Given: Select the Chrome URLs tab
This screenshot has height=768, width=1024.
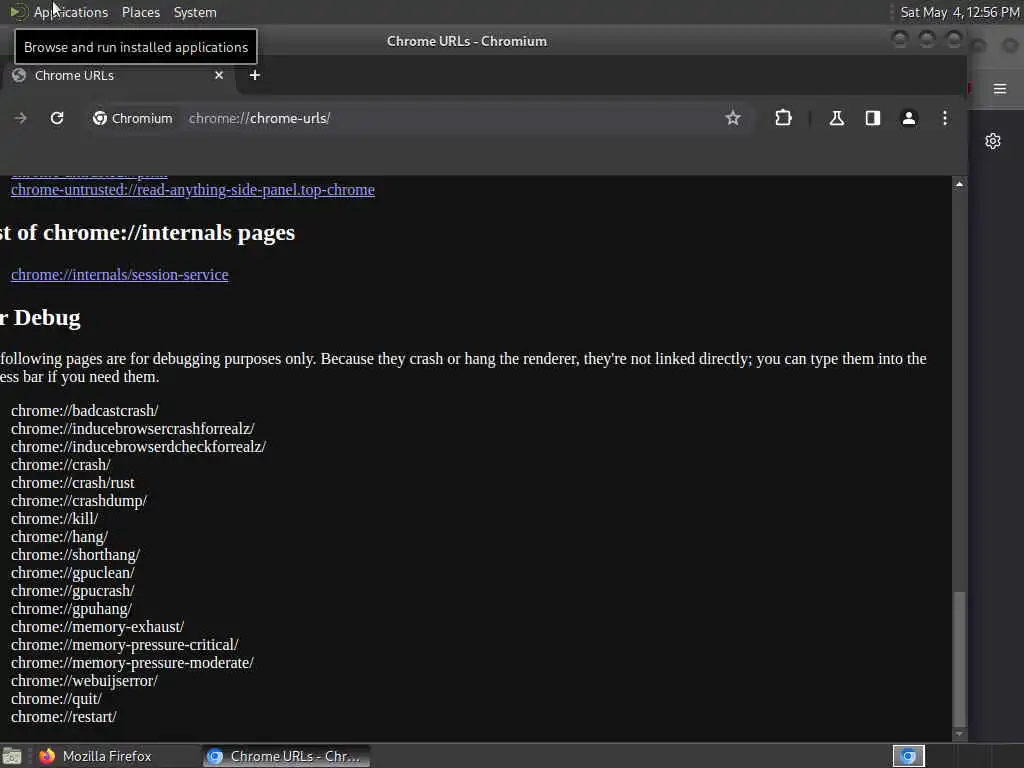Looking at the screenshot, I should 118,75.
